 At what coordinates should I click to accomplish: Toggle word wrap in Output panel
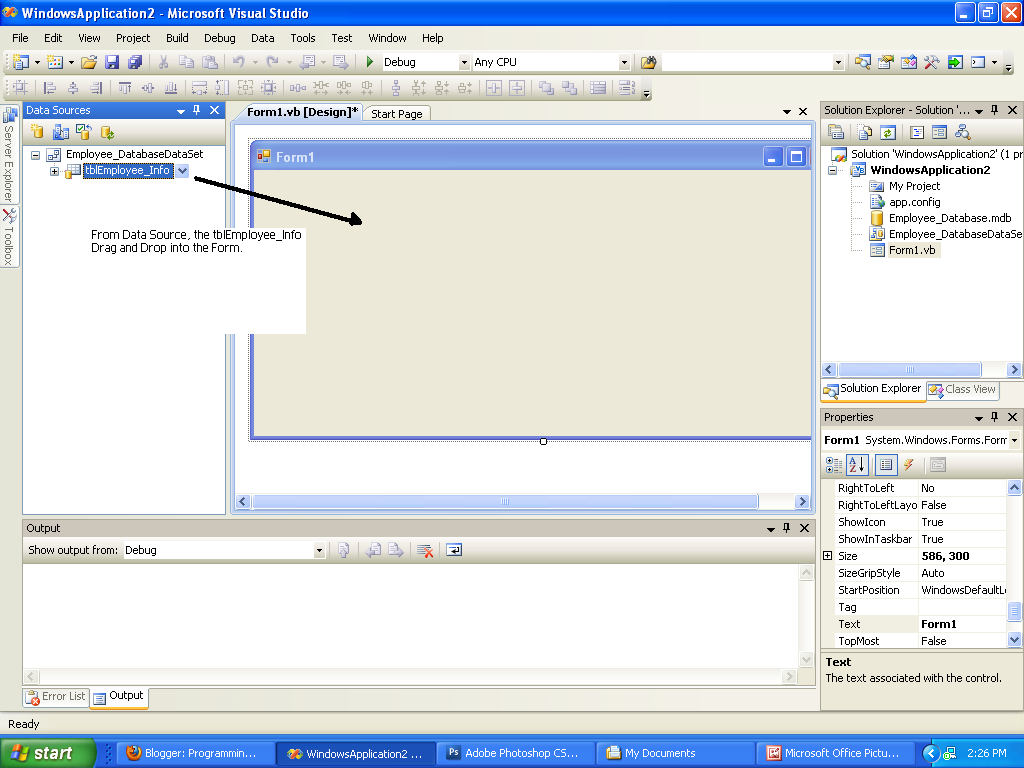pyautogui.click(x=454, y=551)
